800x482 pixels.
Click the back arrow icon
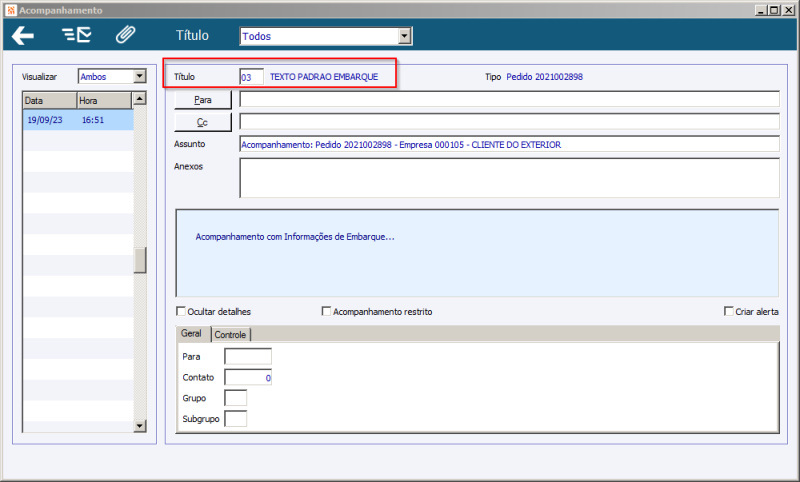[x=23, y=35]
